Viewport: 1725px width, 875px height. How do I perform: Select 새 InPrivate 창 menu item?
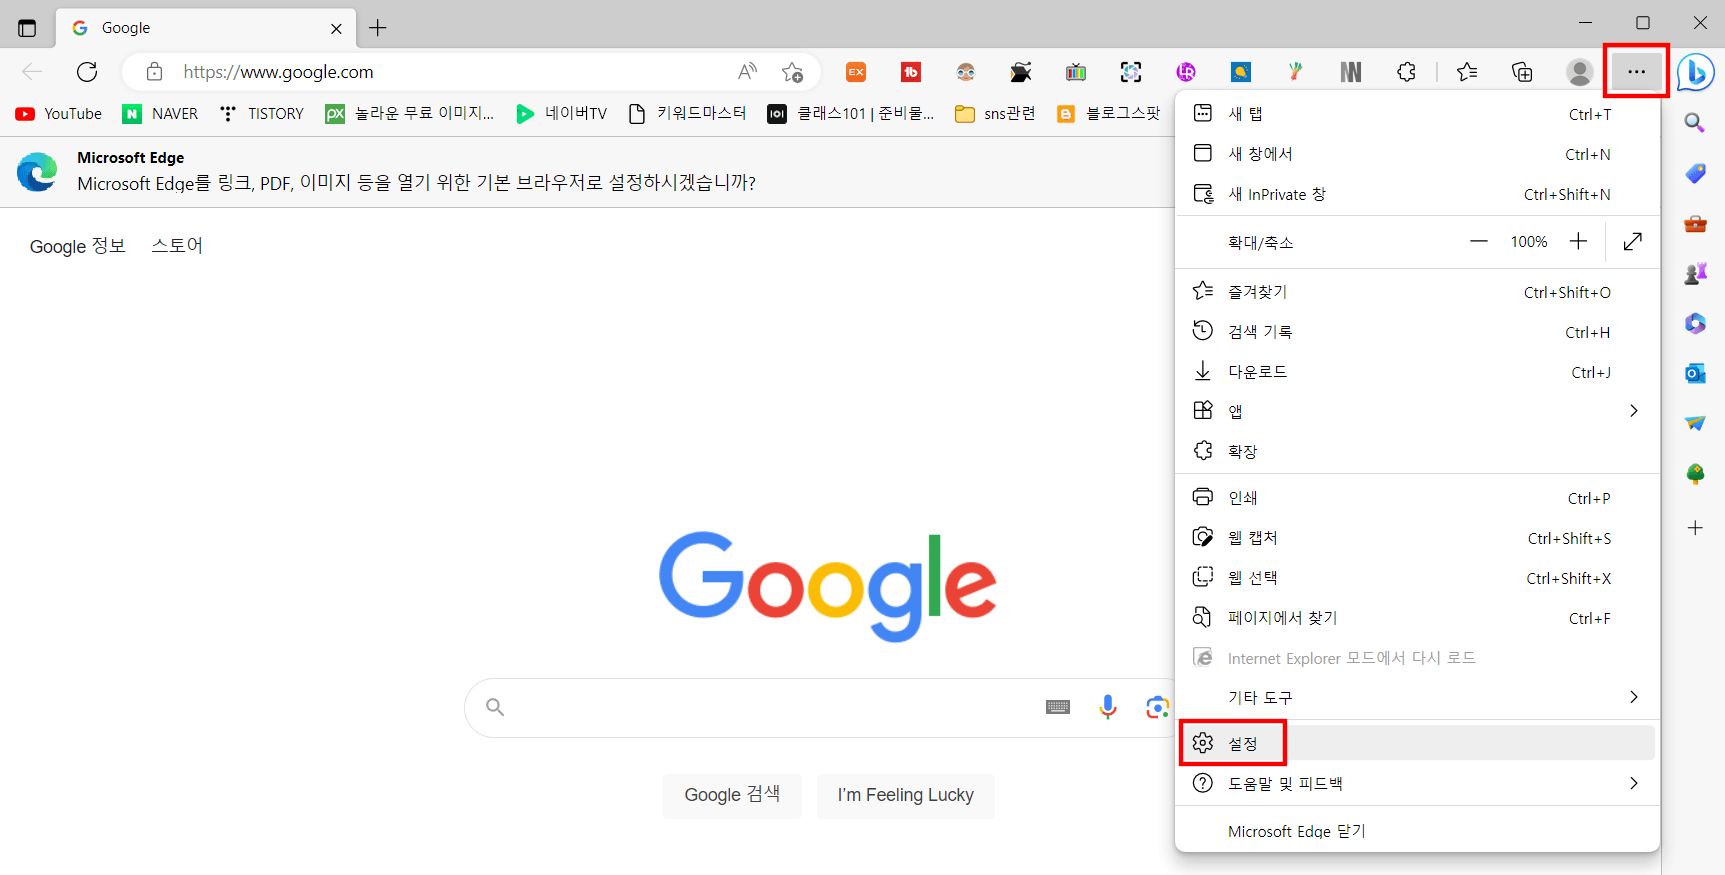coord(1417,194)
